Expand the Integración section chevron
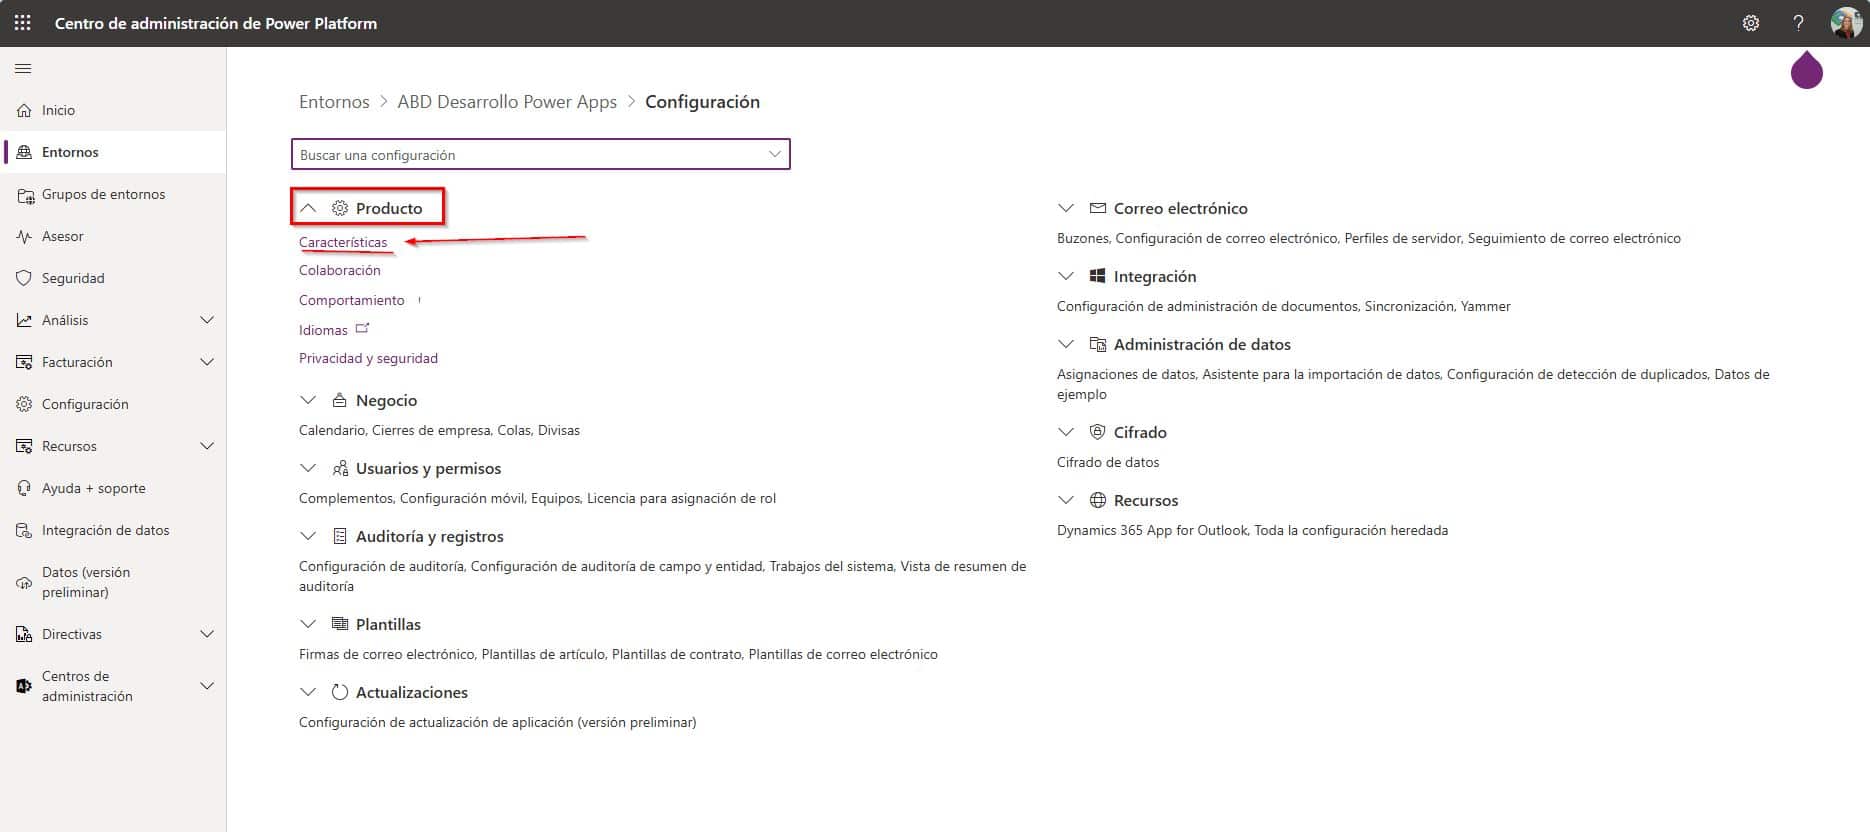1870x832 pixels. (x=1066, y=276)
